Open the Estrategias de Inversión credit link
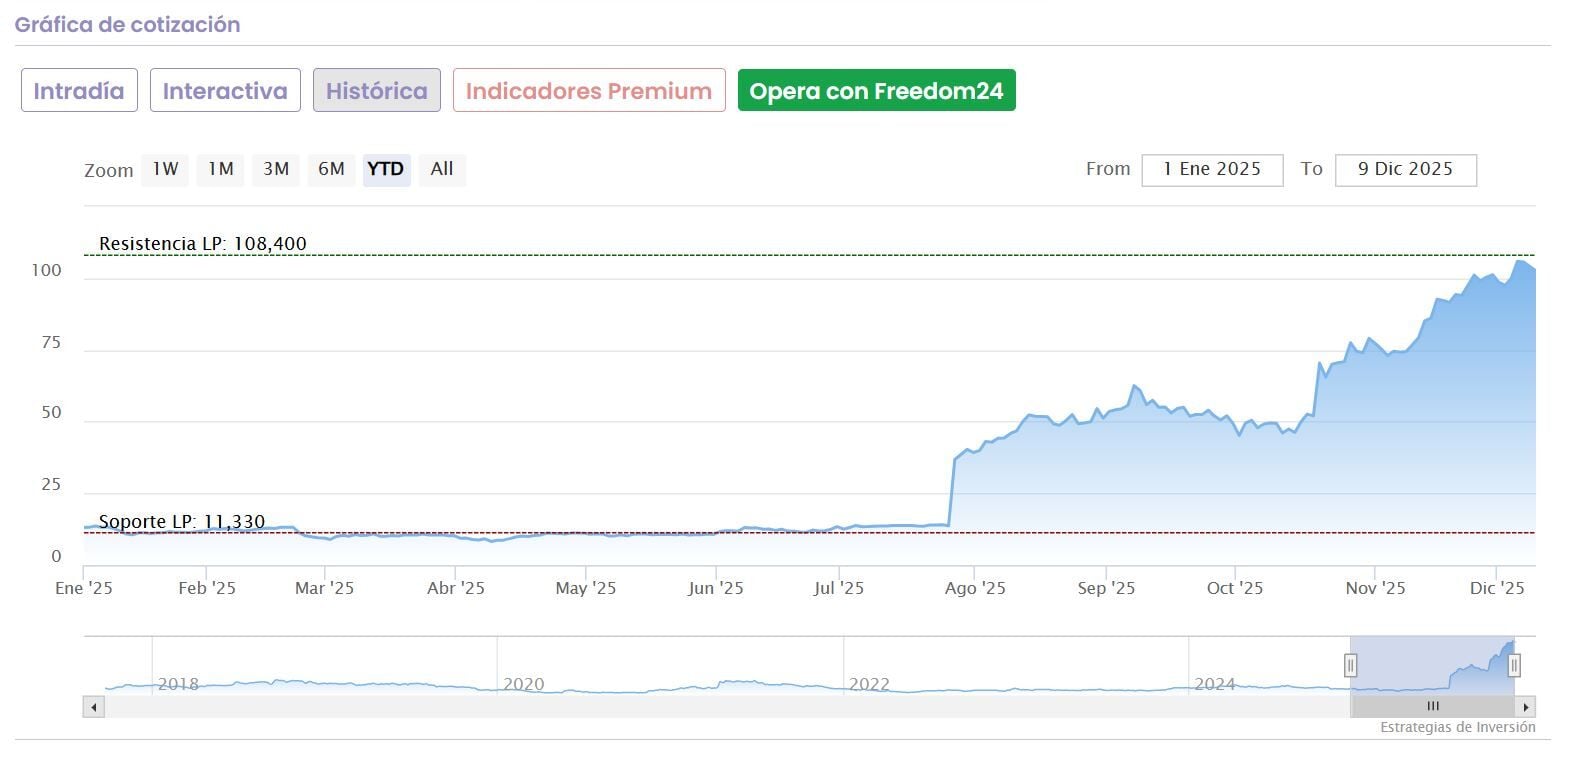The image size is (1581, 766). point(1457,728)
